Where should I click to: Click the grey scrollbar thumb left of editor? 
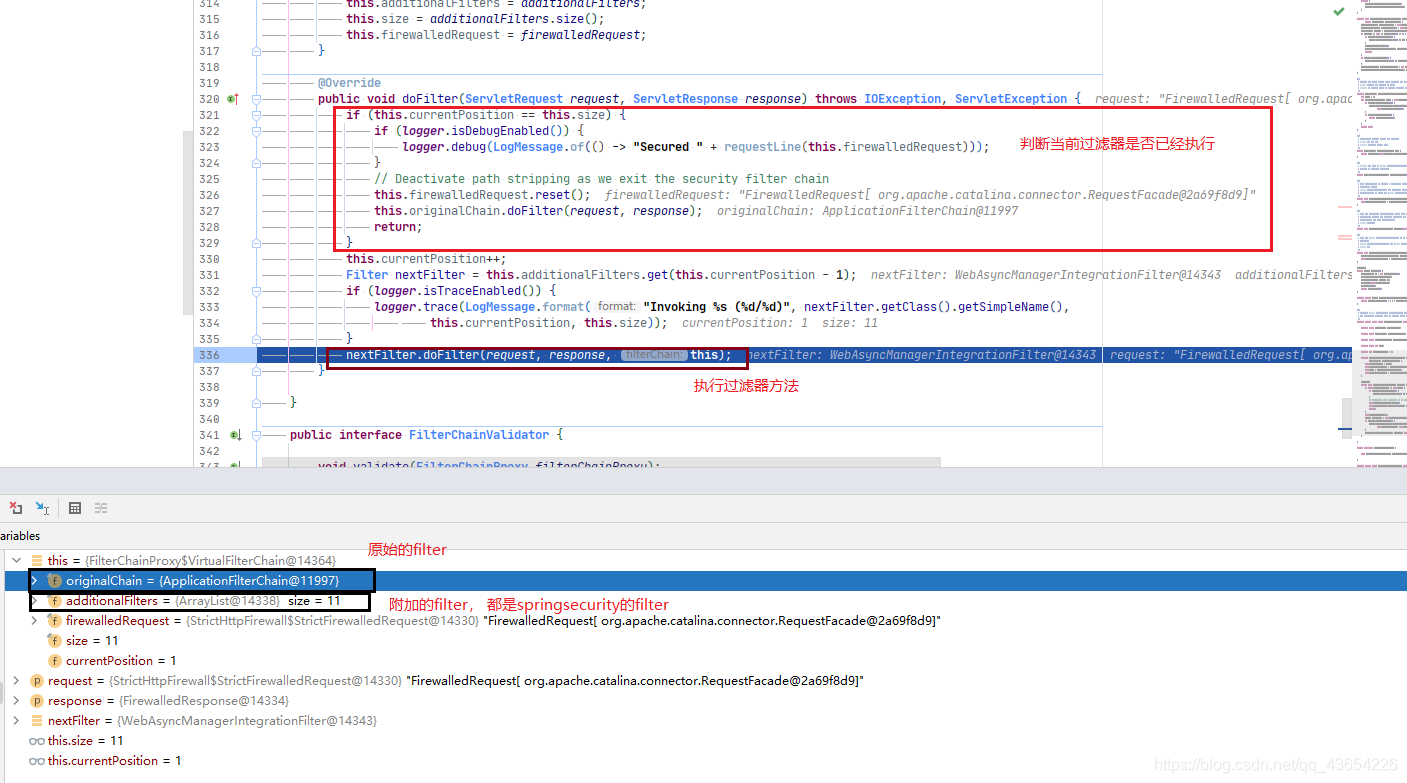(x=188, y=223)
